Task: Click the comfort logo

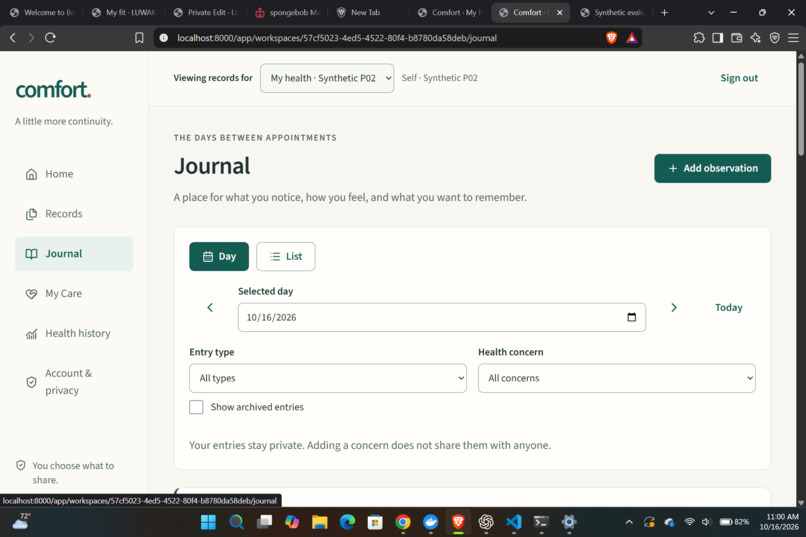Action: point(53,89)
